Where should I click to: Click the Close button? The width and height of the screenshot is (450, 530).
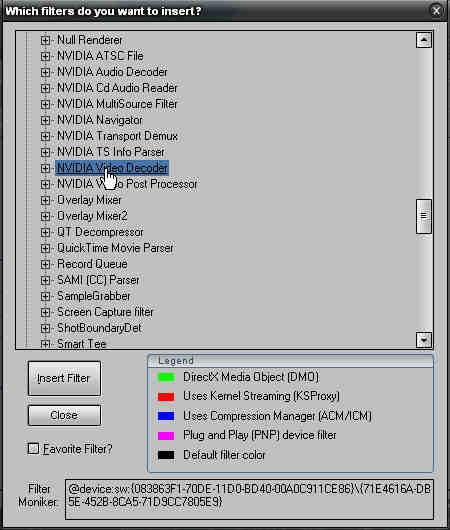64,415
